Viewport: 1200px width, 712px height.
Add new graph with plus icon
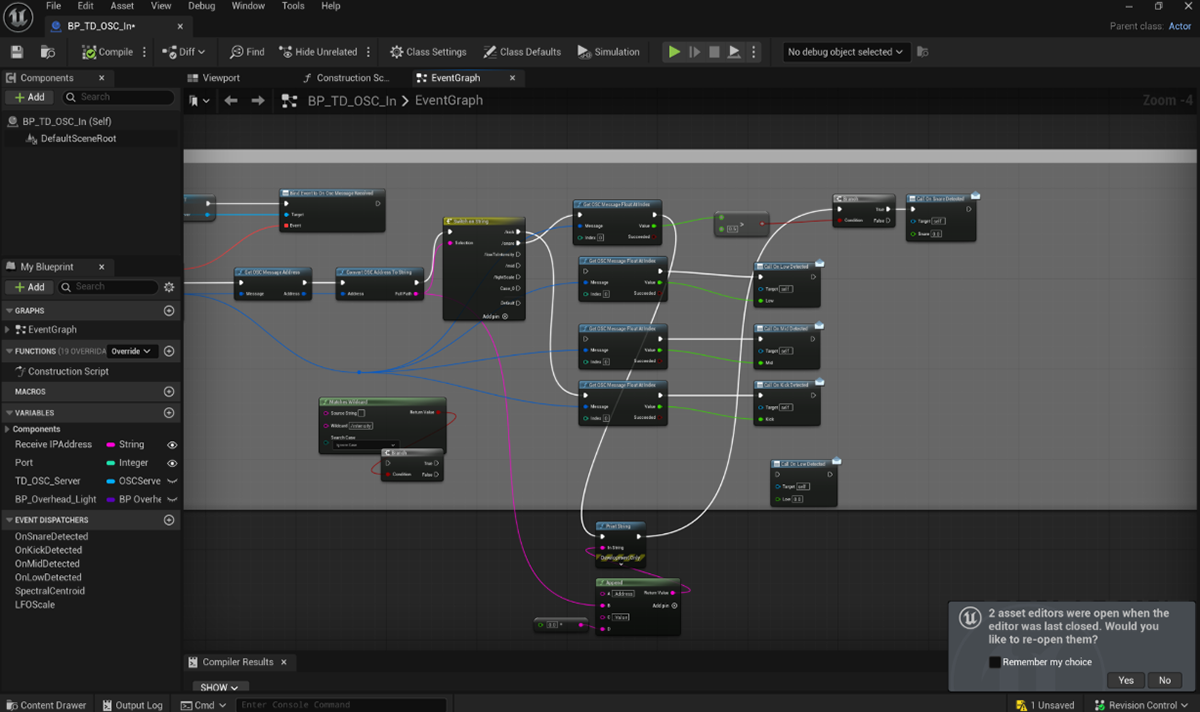click(169, 311)
